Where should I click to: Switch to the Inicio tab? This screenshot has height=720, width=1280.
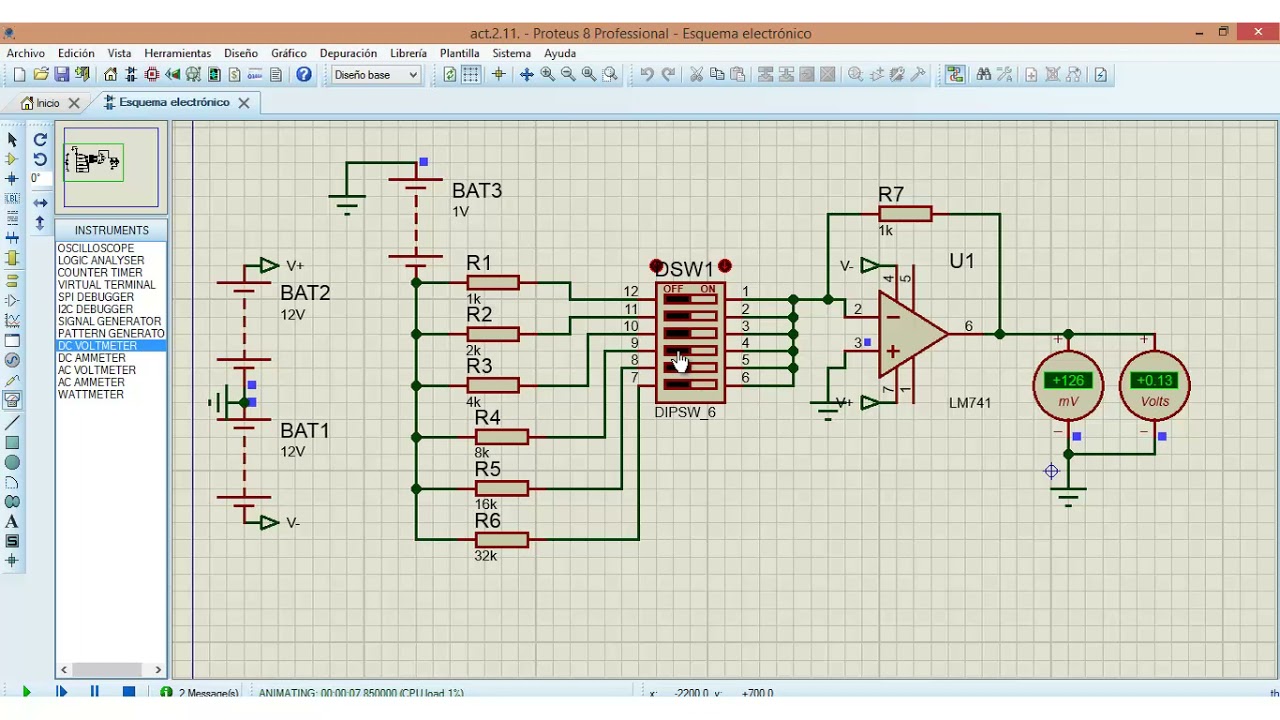coord(48,103)
